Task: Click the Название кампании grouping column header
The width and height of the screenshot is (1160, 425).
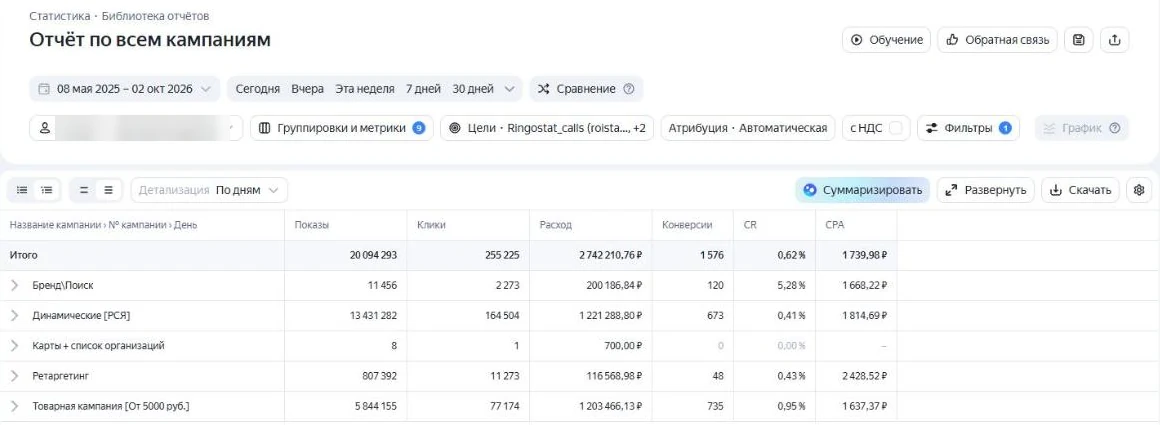Action: point(104,225)
